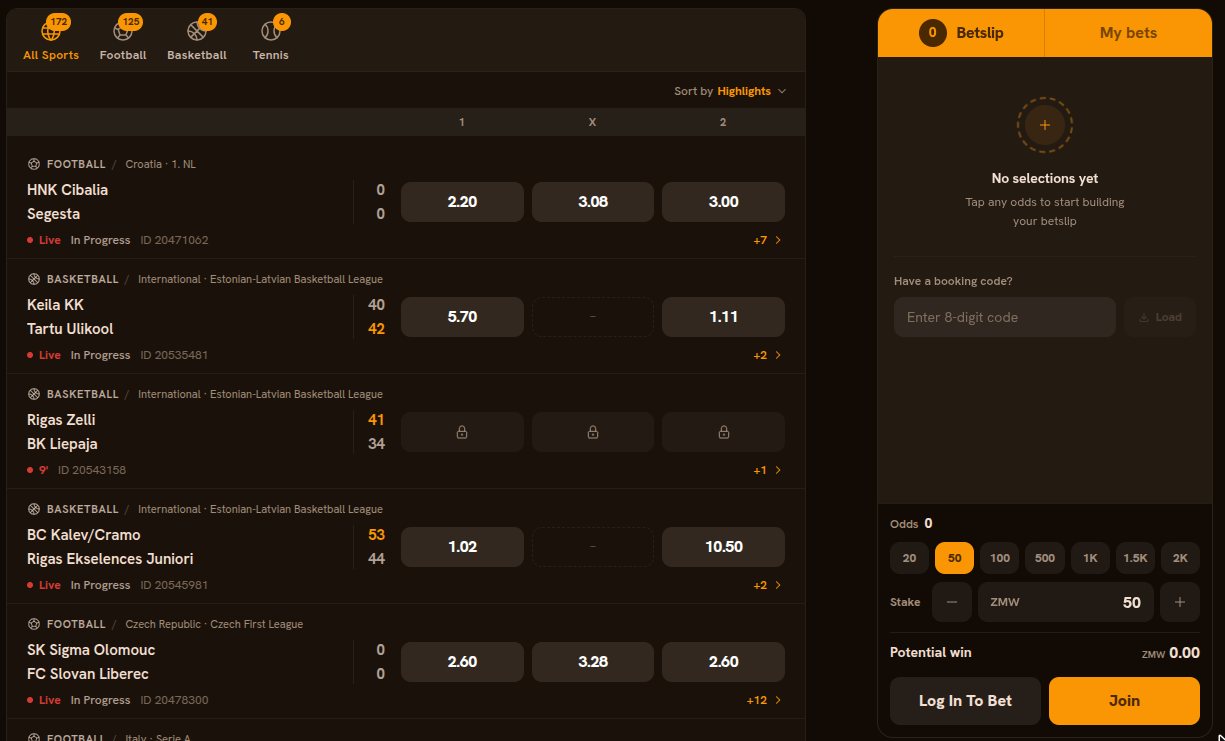The image size is (1225, 741).
Task: Pick draw odds 3.28 for Olomouc vs Liberec
Action: tap(593, 662)
